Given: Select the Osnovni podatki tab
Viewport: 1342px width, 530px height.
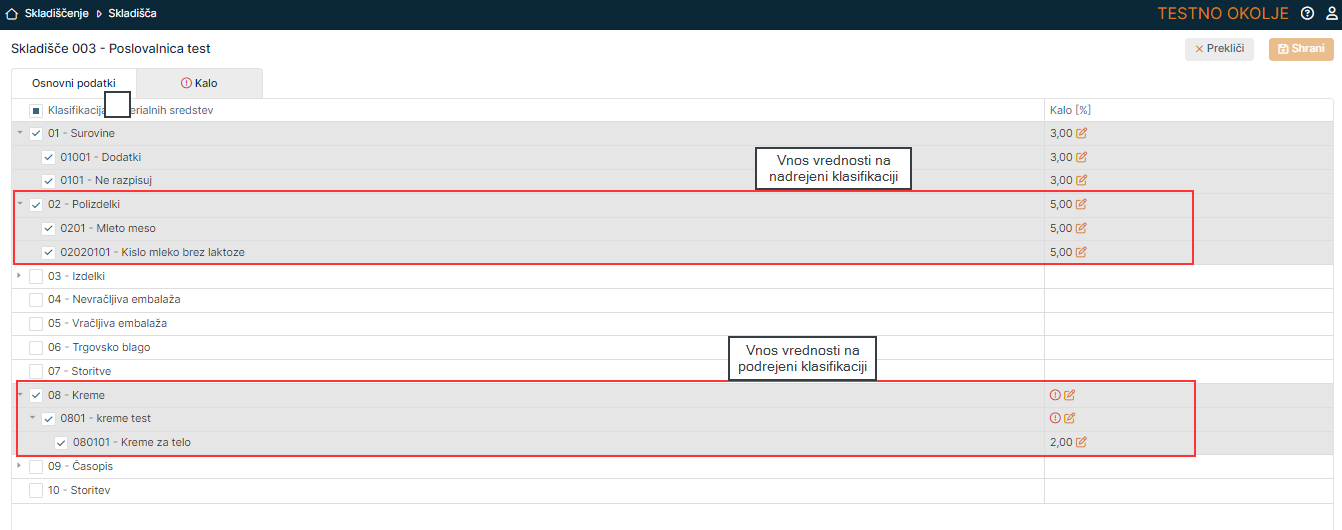Looking at the screenshot, I should coord(74,83).
